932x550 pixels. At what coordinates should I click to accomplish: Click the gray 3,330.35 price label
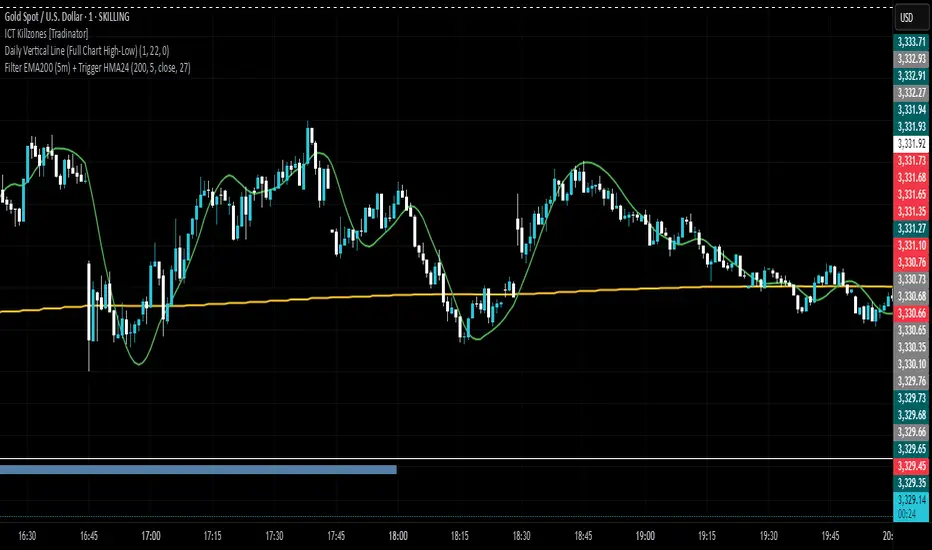(x=911, y=347)
